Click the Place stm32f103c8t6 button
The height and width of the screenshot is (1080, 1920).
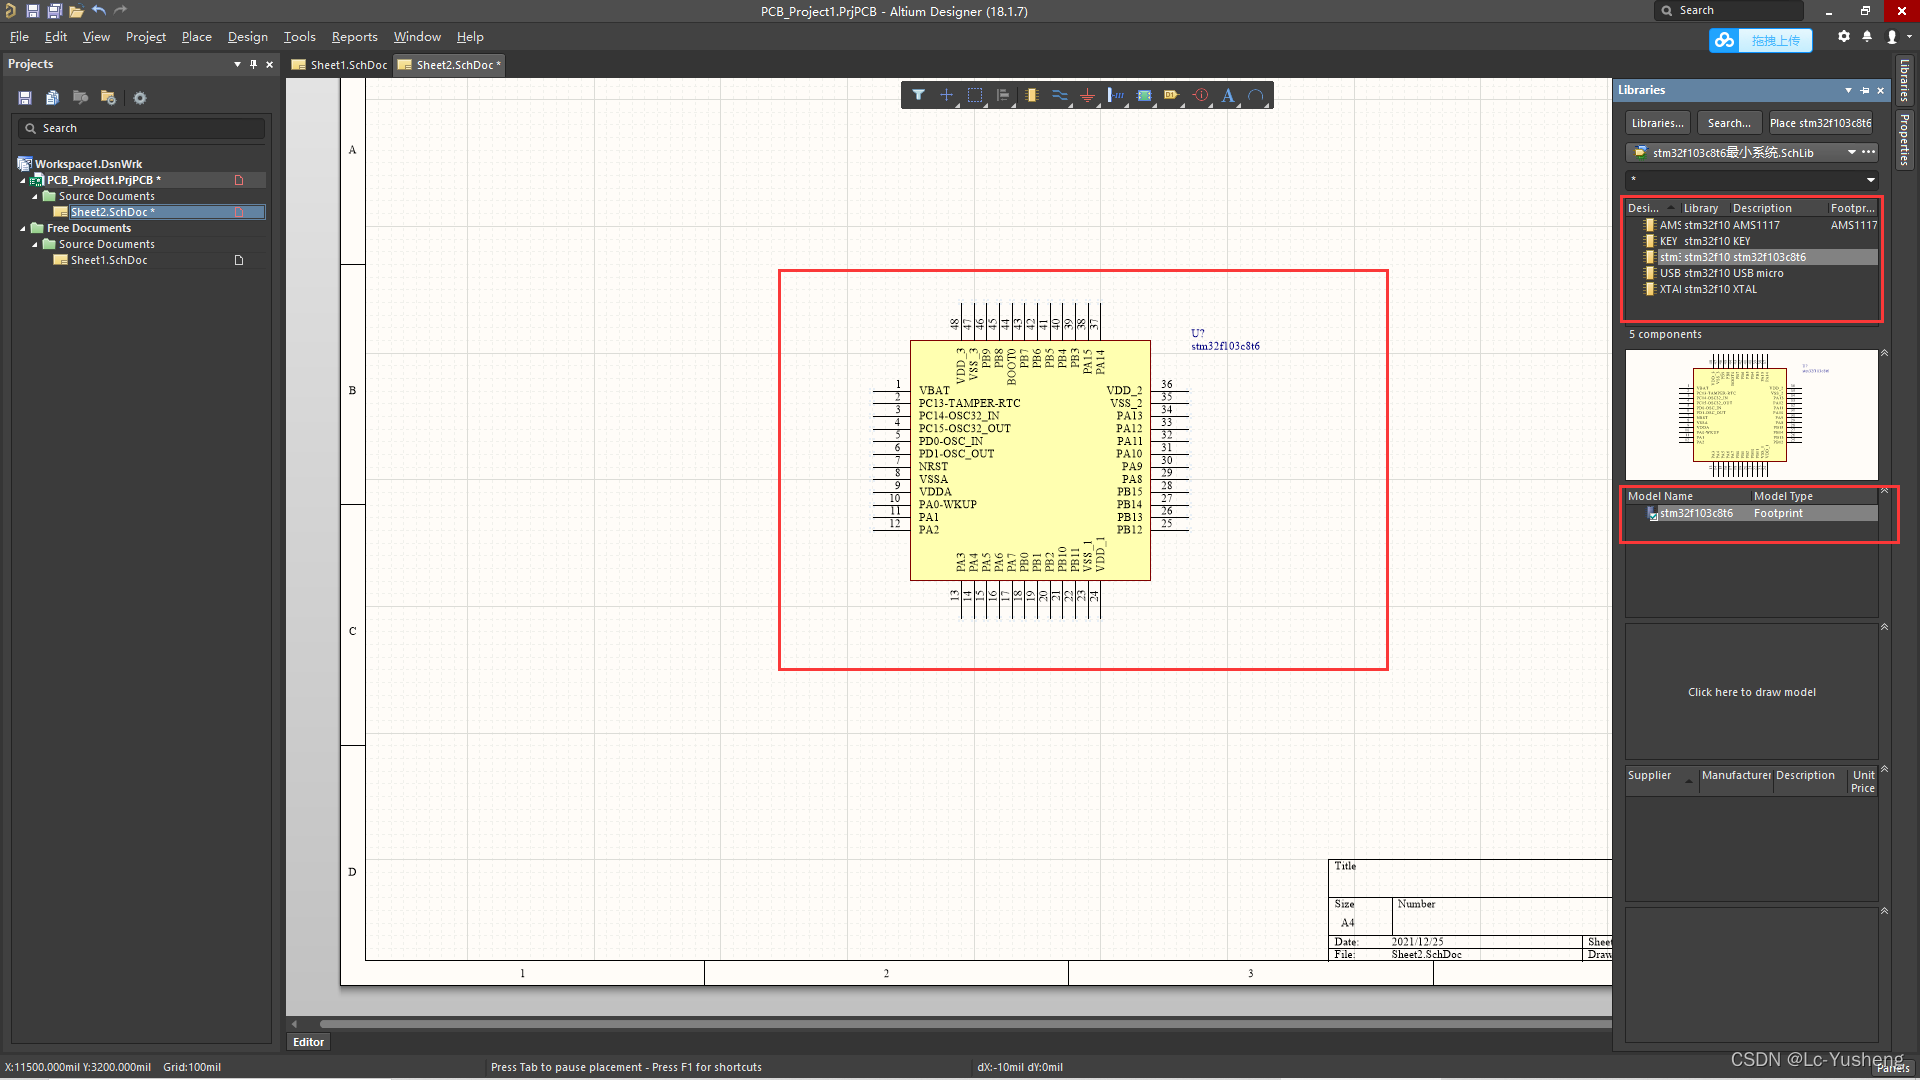[1820, 123]
